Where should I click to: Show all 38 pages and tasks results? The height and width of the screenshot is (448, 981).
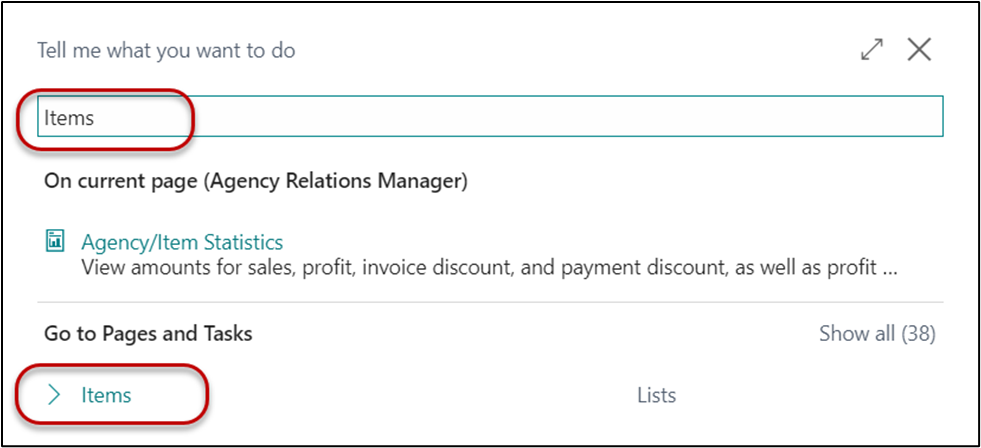[877, 333]
